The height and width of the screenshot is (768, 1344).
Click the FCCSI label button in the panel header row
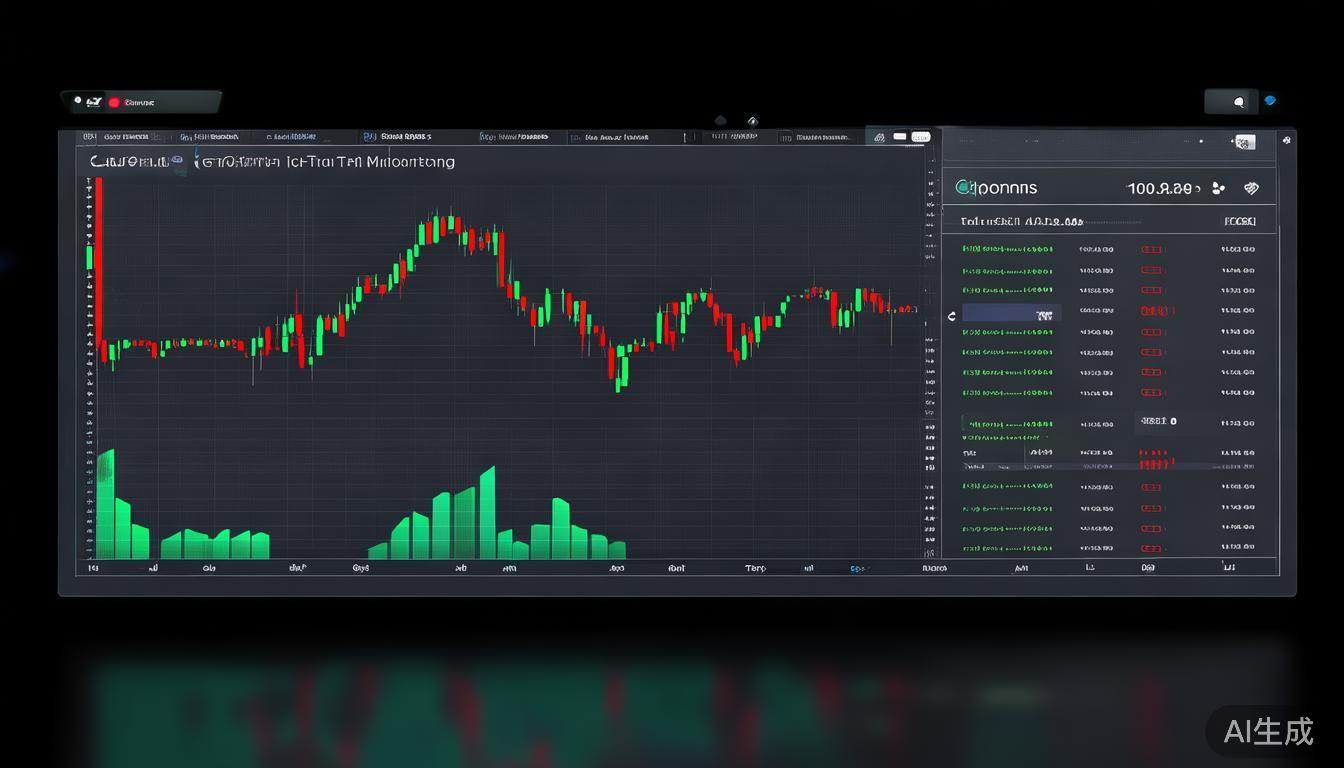1239,221
